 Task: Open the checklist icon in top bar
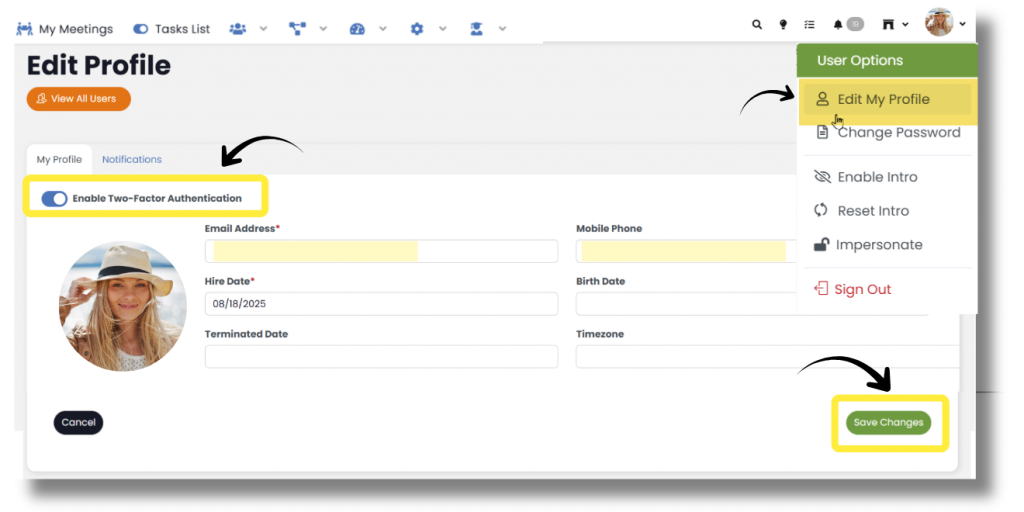point(810,25)
